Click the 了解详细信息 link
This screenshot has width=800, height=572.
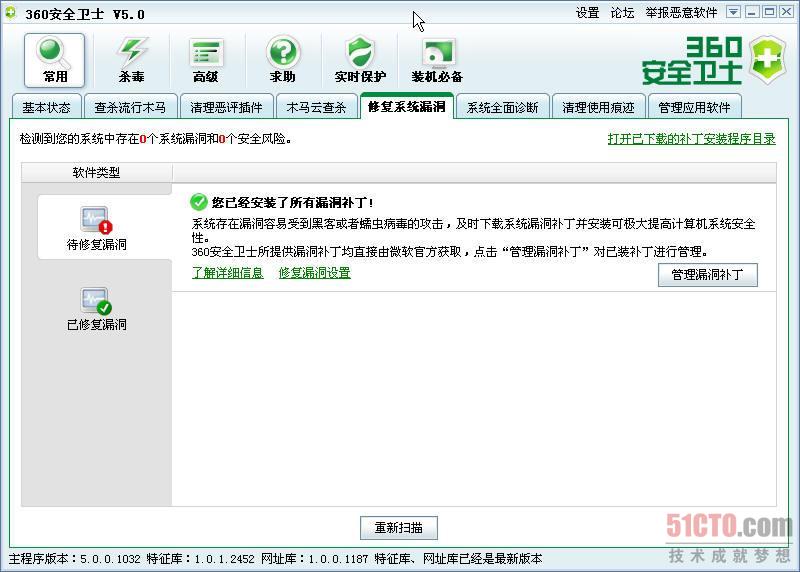tap(228, 272)
